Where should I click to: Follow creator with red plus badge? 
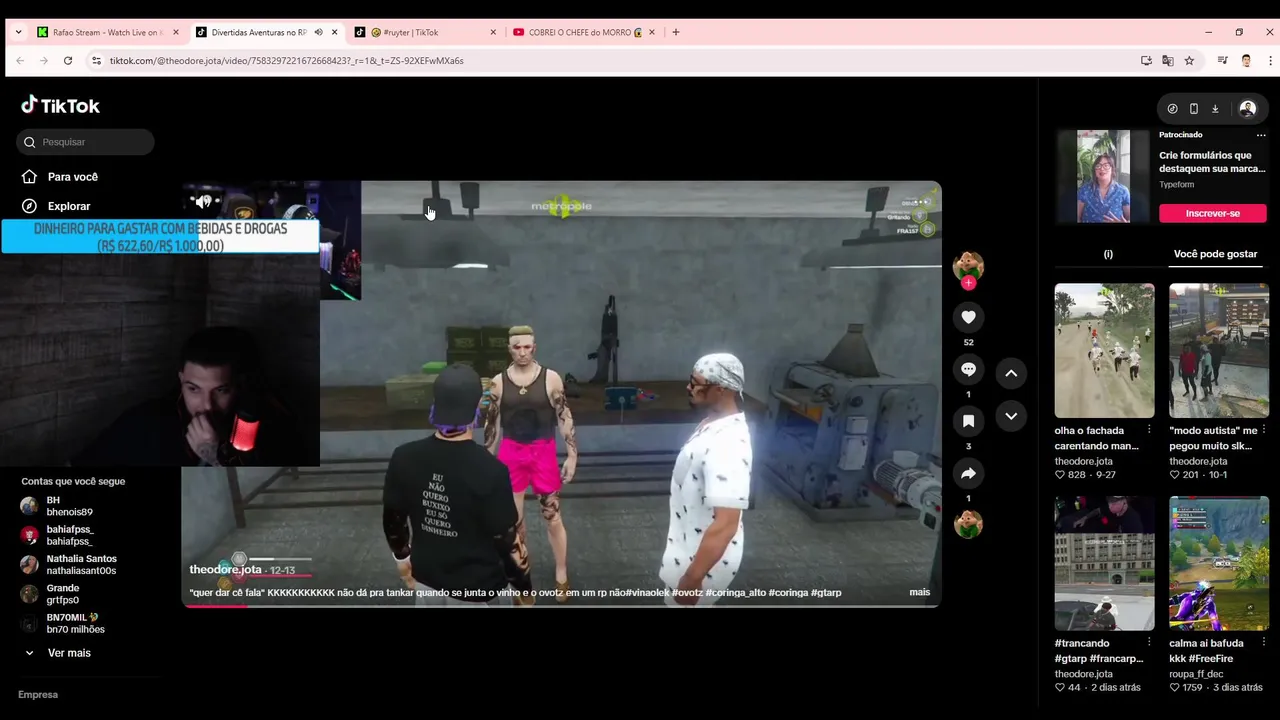968,283
